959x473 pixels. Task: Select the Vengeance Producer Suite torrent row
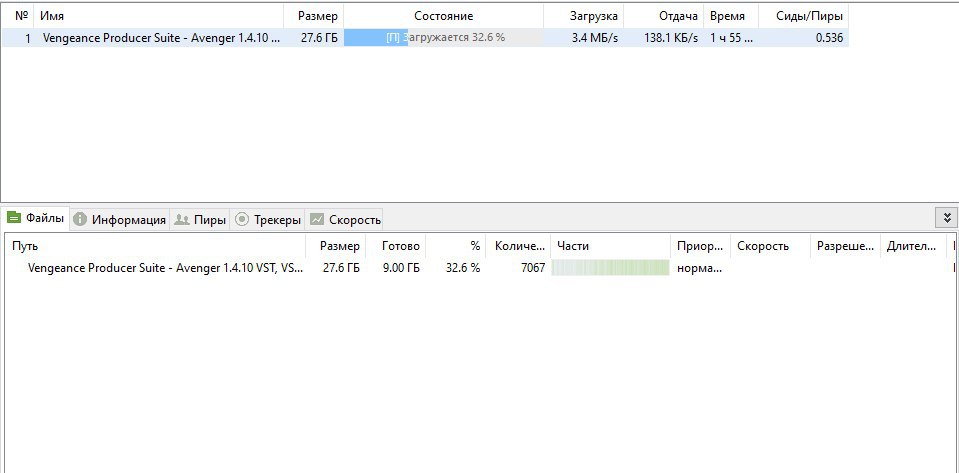(x=425, y=38)
